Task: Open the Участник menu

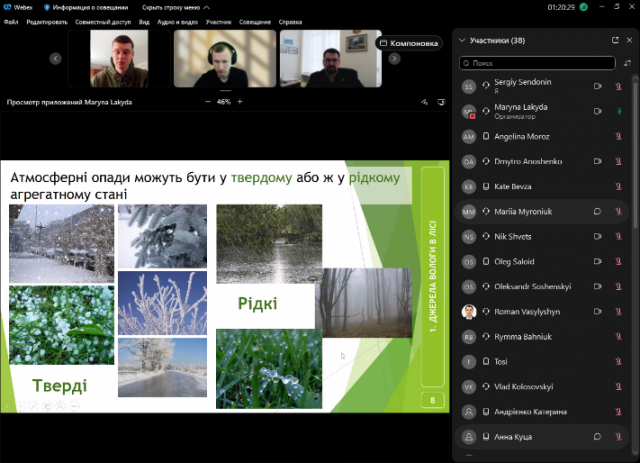Action: pos(218,22)
